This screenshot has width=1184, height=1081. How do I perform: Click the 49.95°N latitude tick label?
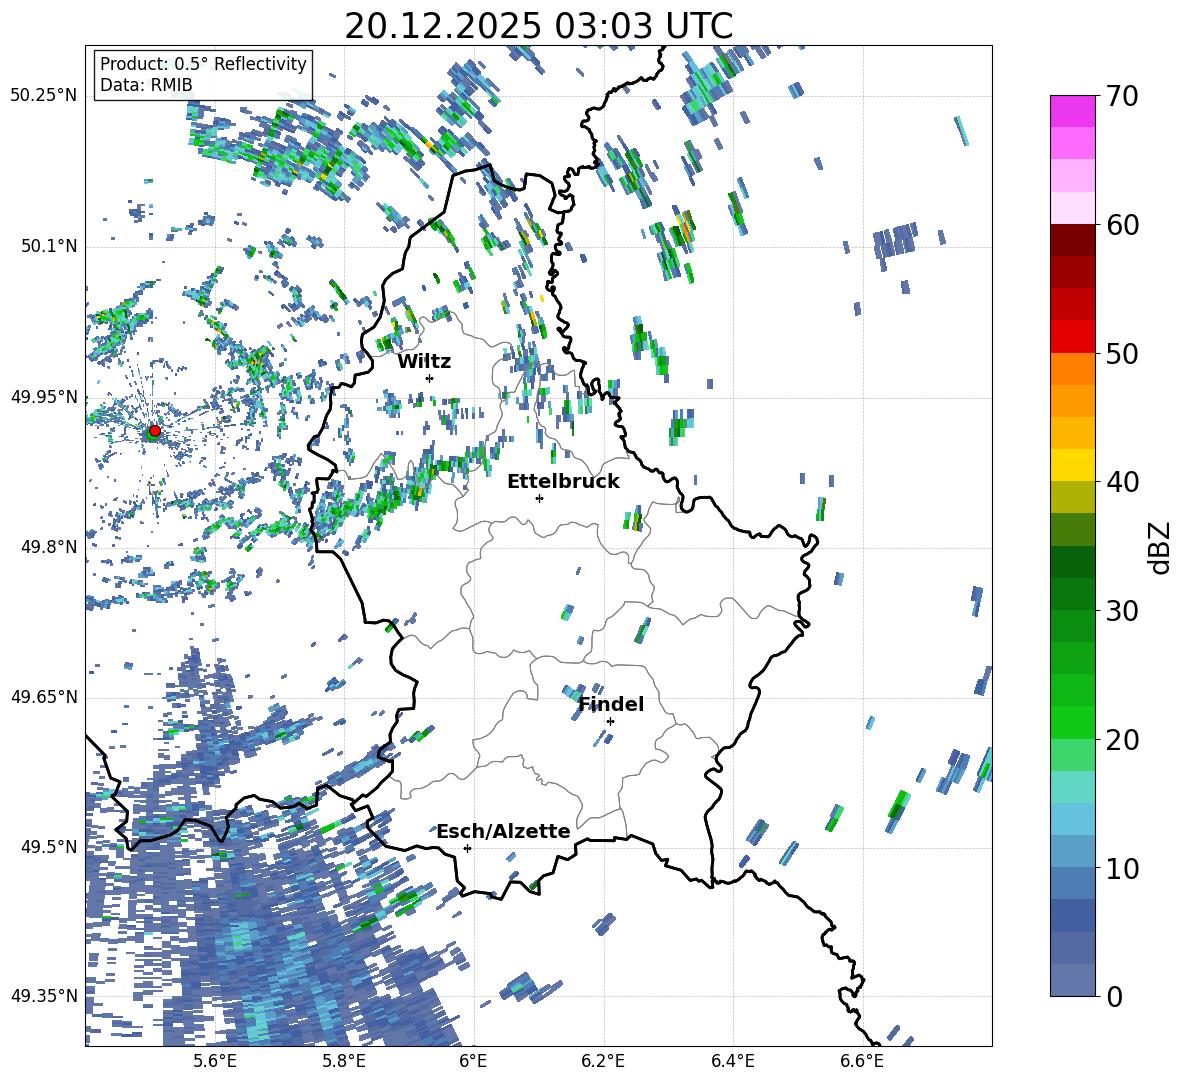(x=44, y=397)
